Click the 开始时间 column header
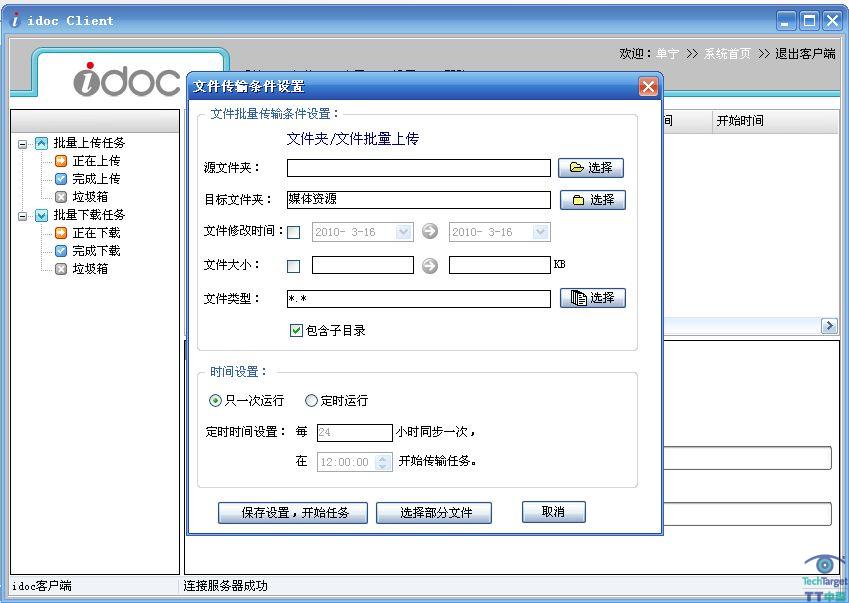Screen dimensions: 849x603 [x=774, y=121]
